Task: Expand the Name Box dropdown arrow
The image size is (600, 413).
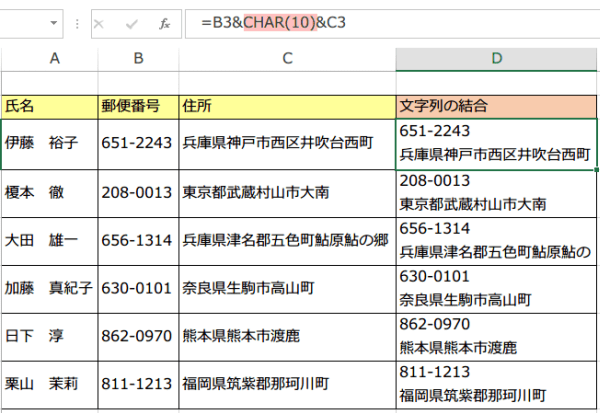Action: pos(54,23)
